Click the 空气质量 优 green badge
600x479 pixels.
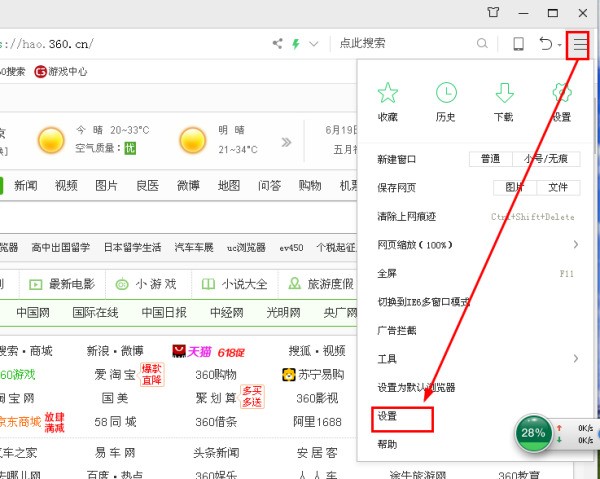coord(130,148)
